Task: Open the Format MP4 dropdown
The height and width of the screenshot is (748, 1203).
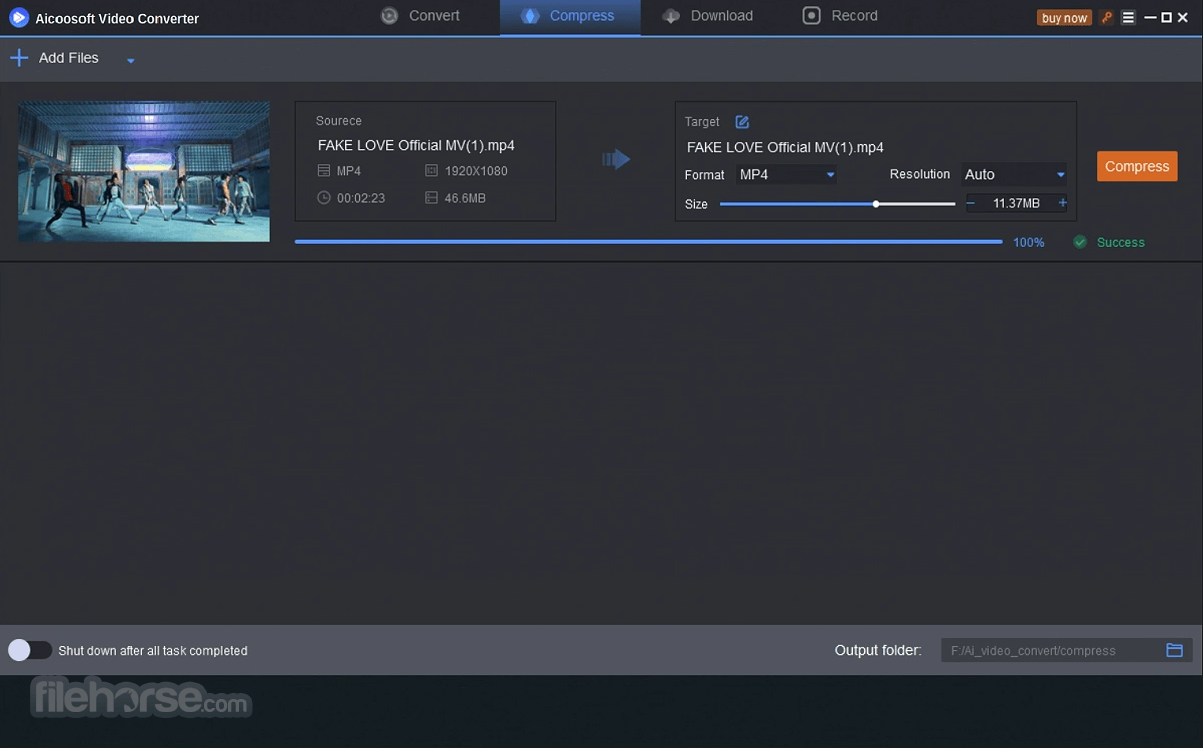Action: point(786,175)
